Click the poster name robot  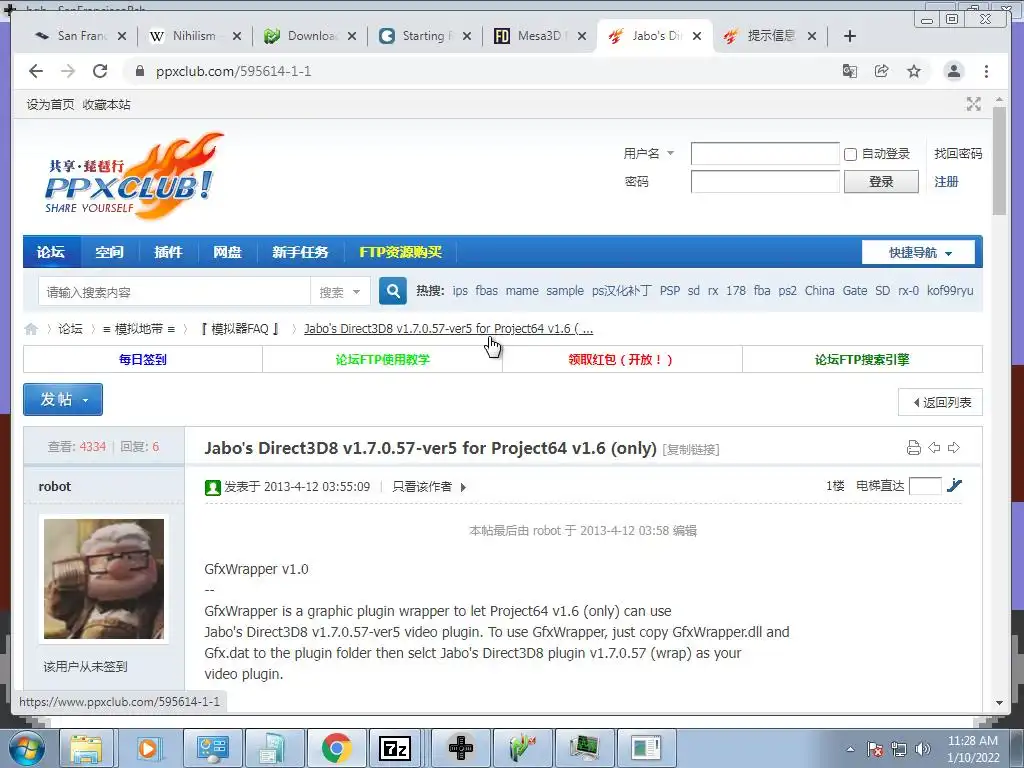[x=55, y=487]
